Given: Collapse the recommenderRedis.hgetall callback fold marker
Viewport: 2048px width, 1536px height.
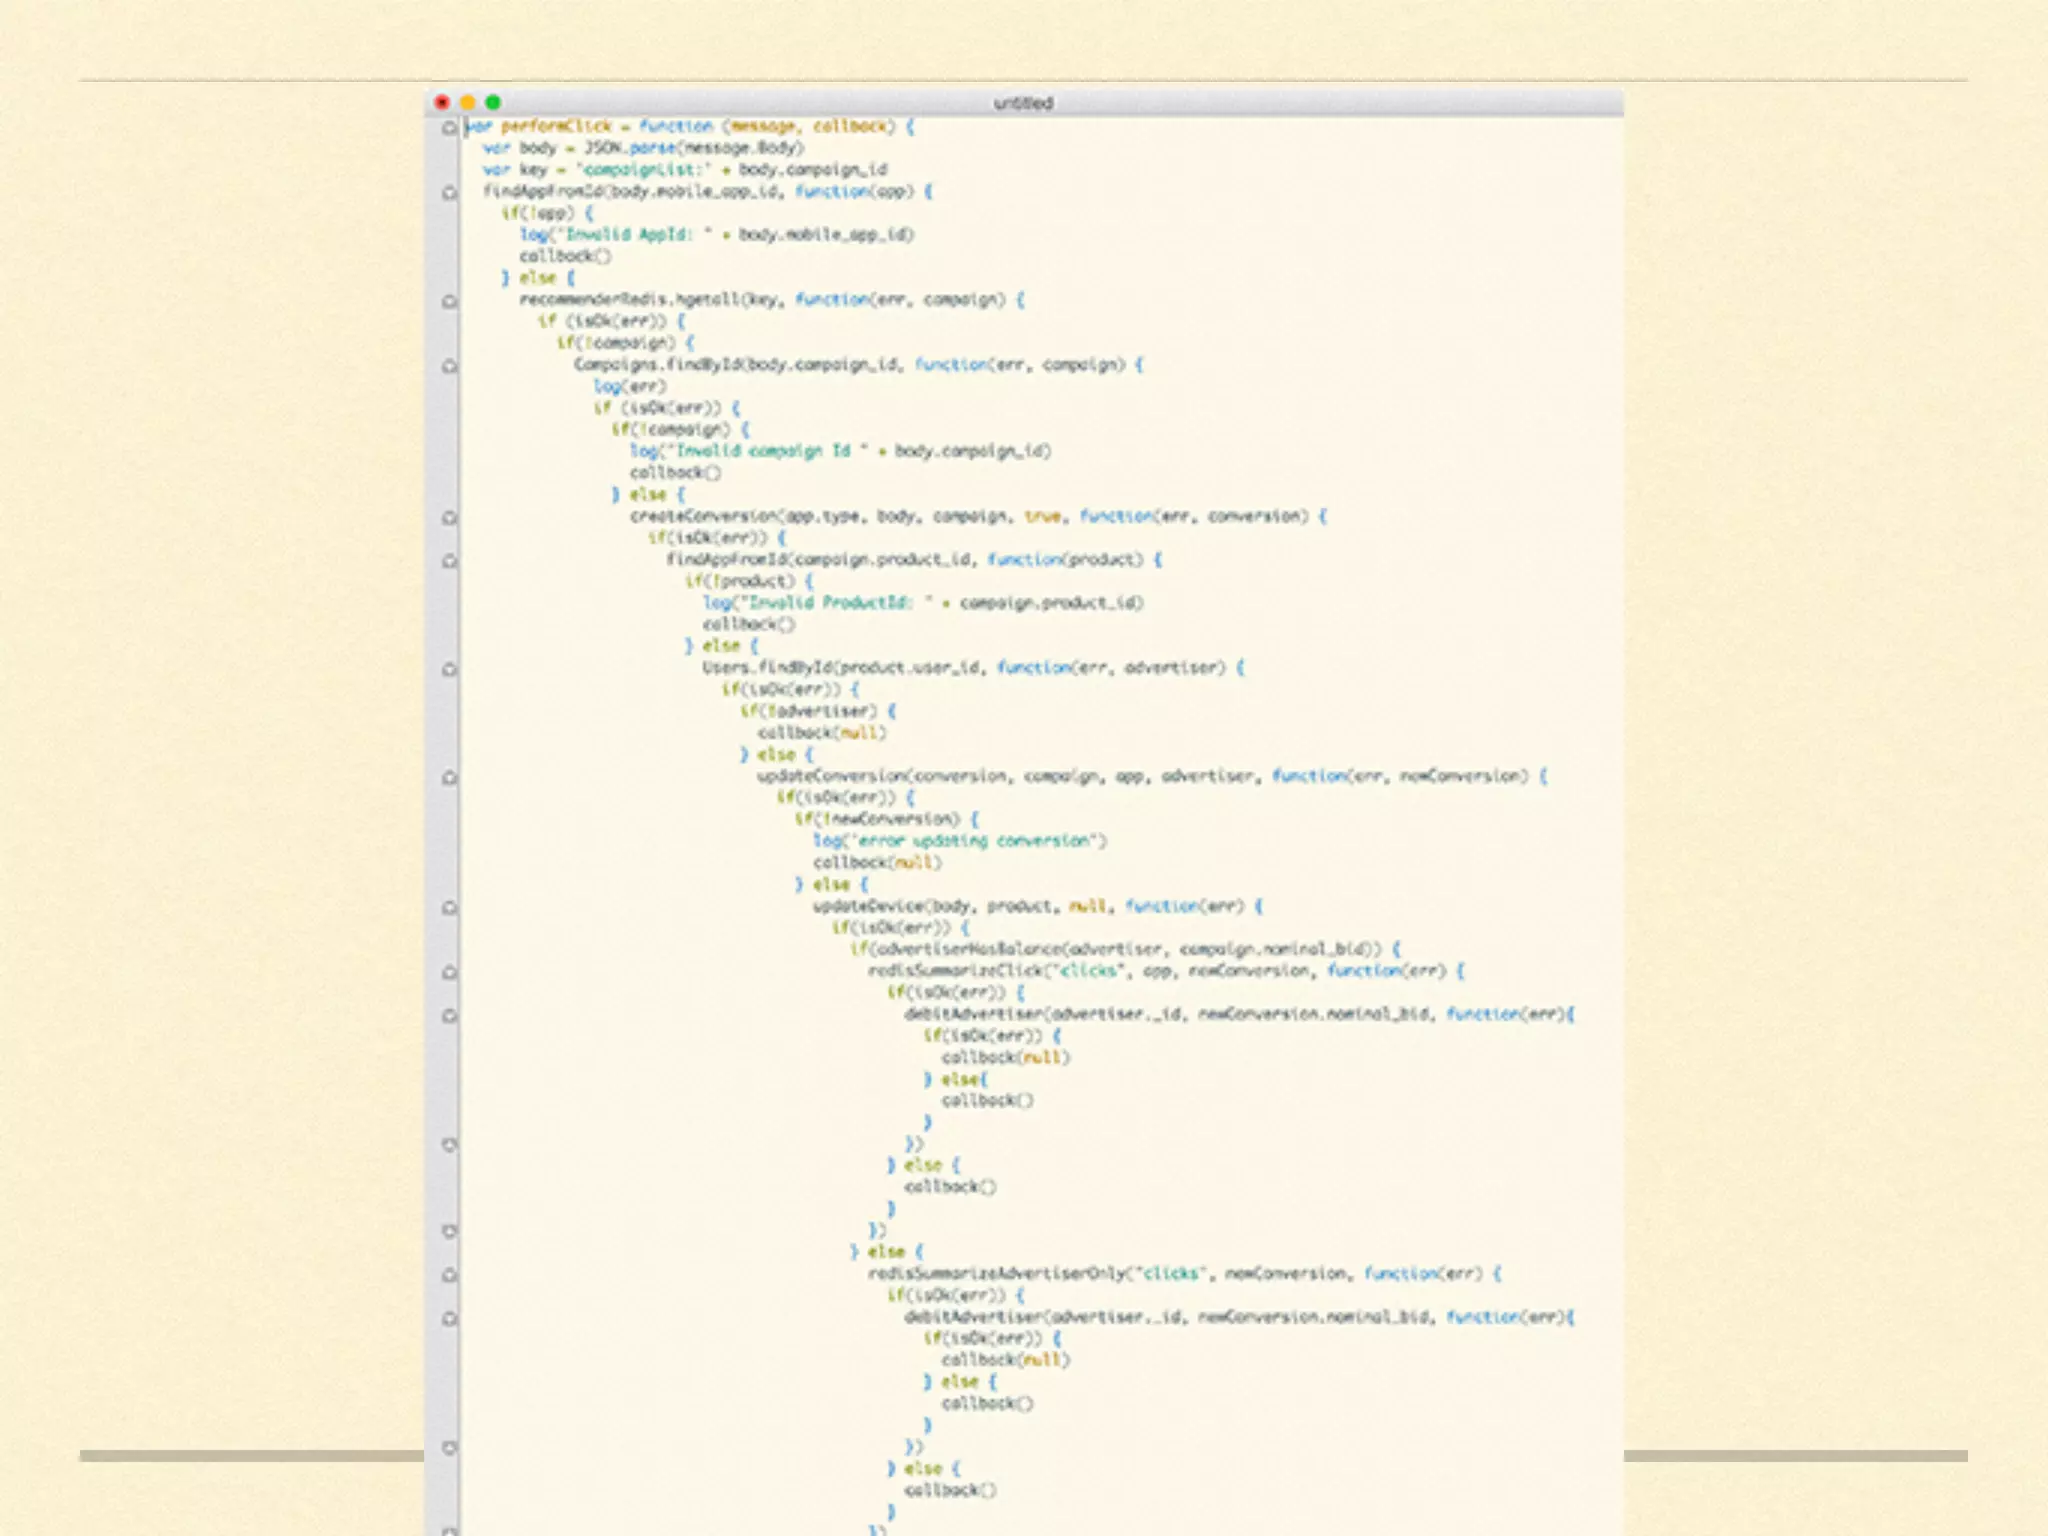Looking at the screenshot, I should [449, 300].
